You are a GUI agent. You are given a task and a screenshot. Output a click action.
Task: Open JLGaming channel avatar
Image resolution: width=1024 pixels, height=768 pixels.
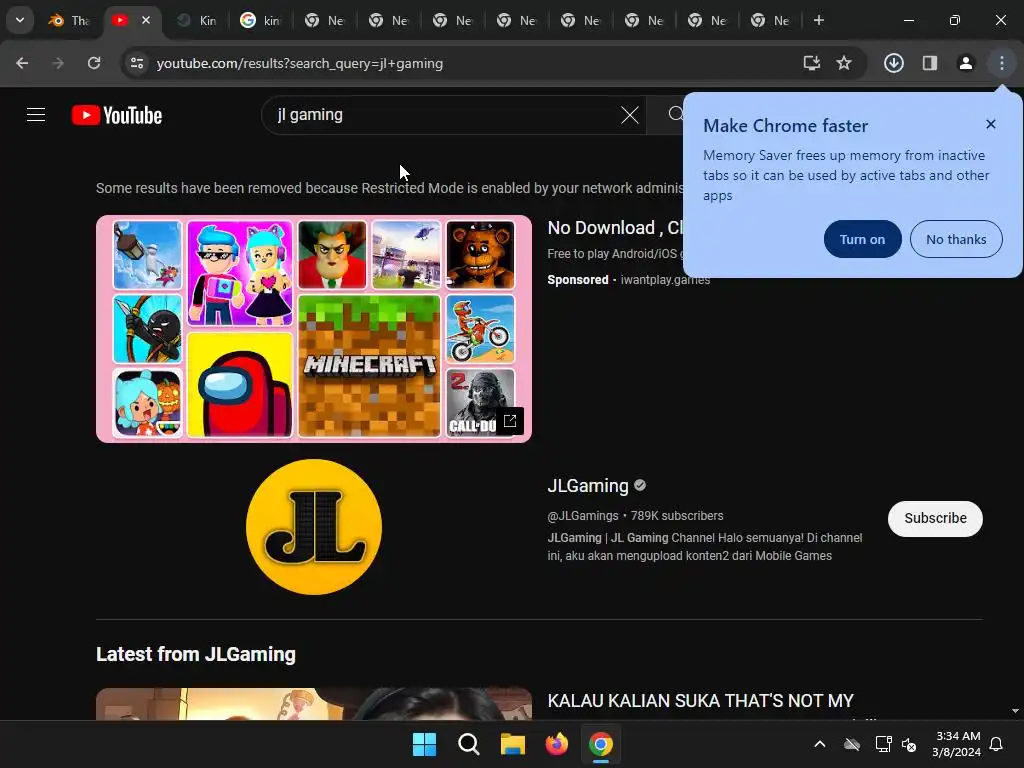(314, 526)
